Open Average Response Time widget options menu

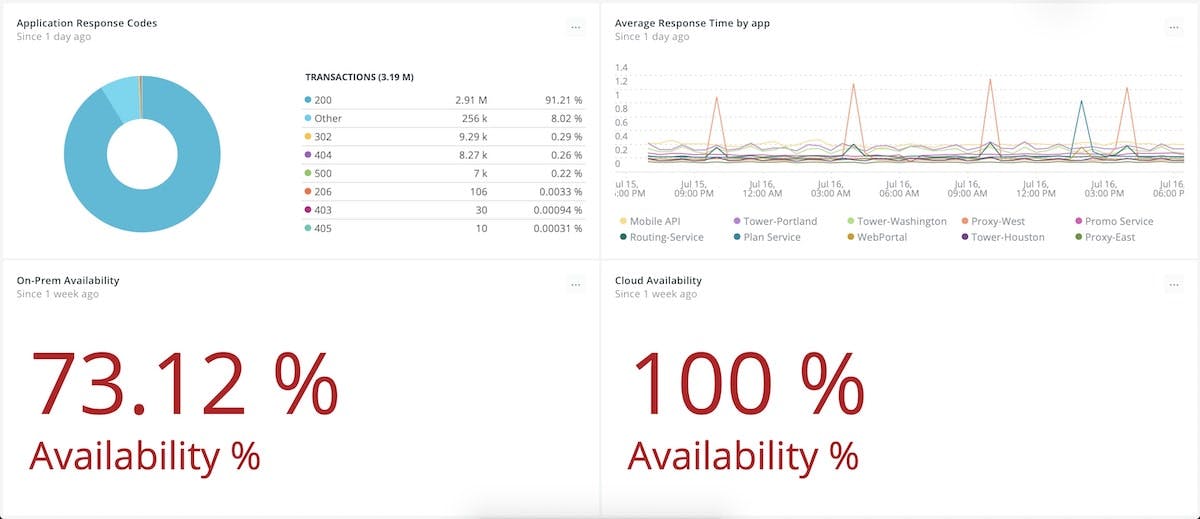(x=1174, y=28)
